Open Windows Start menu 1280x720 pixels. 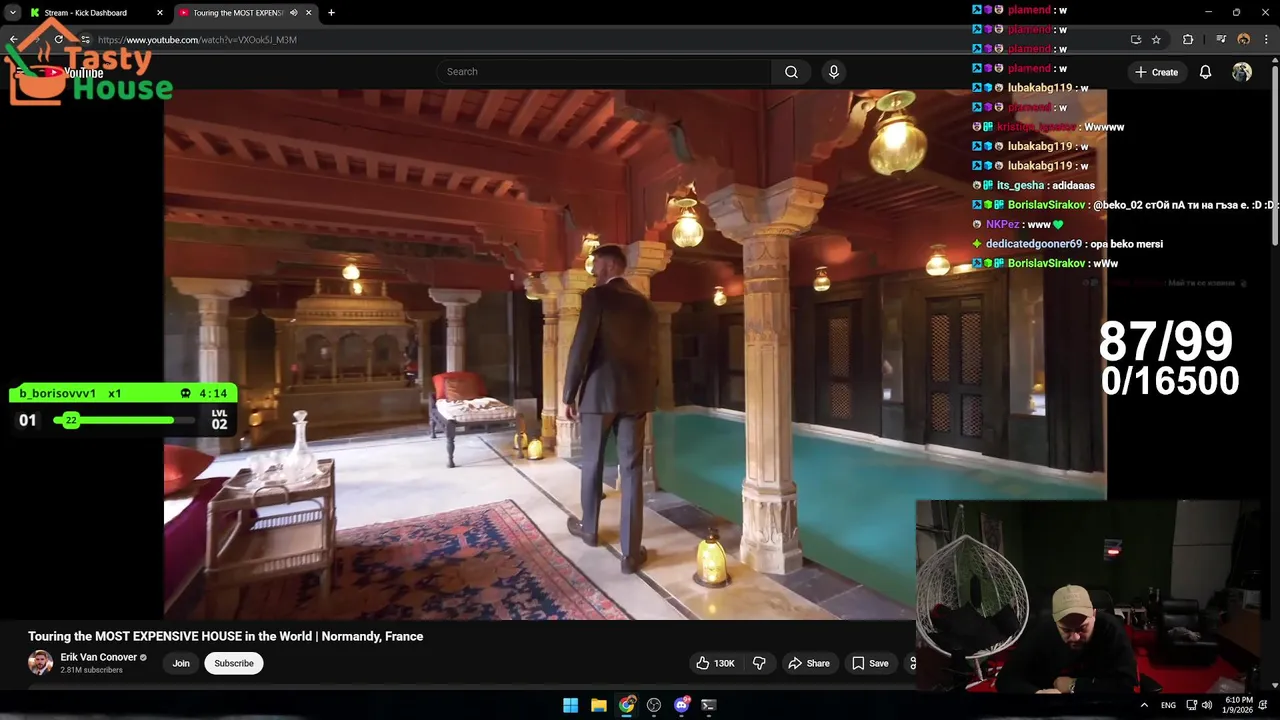pos(570,705)
